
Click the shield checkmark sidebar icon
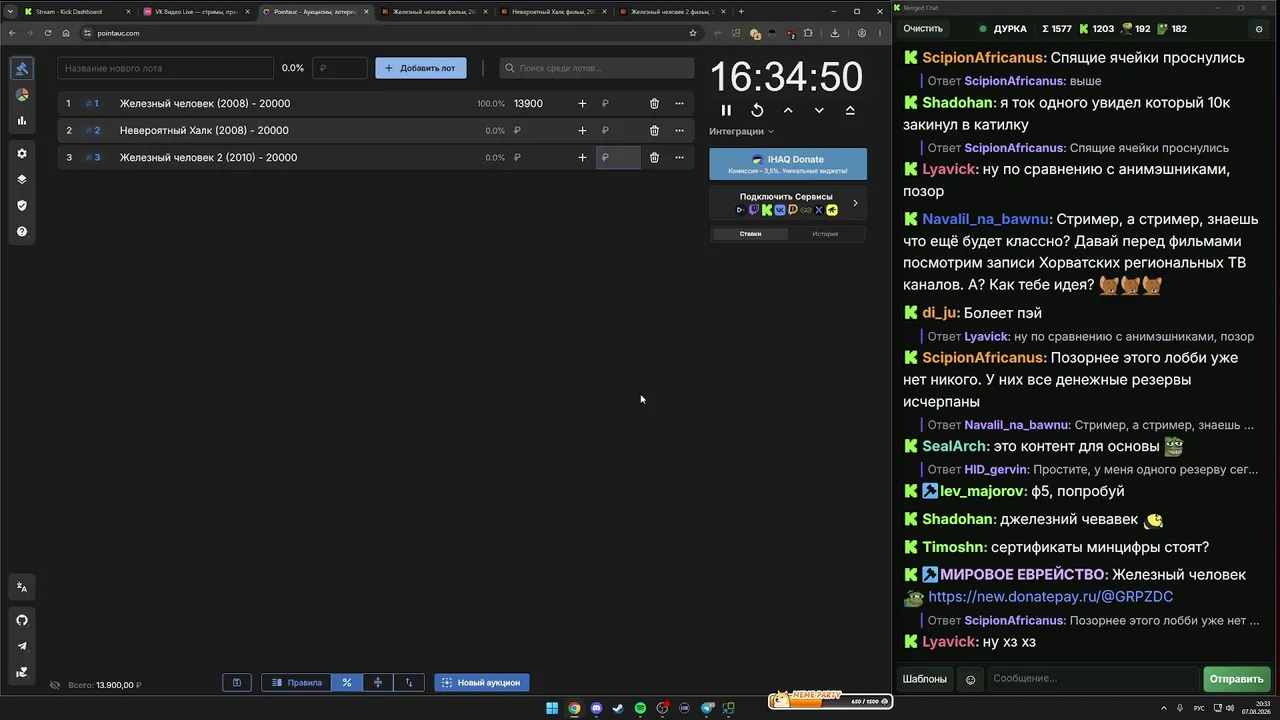22,205
